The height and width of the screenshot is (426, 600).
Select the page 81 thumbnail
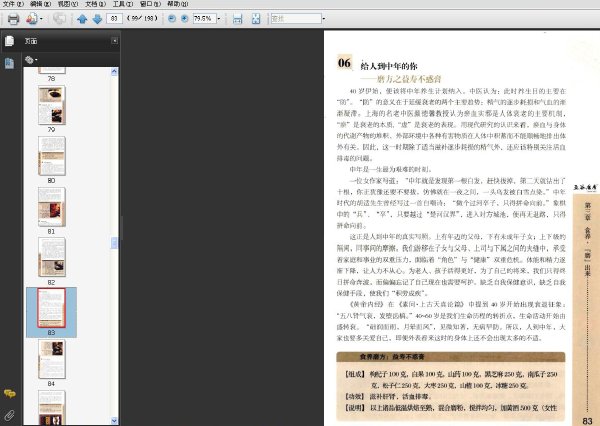[x=52, y=207]
